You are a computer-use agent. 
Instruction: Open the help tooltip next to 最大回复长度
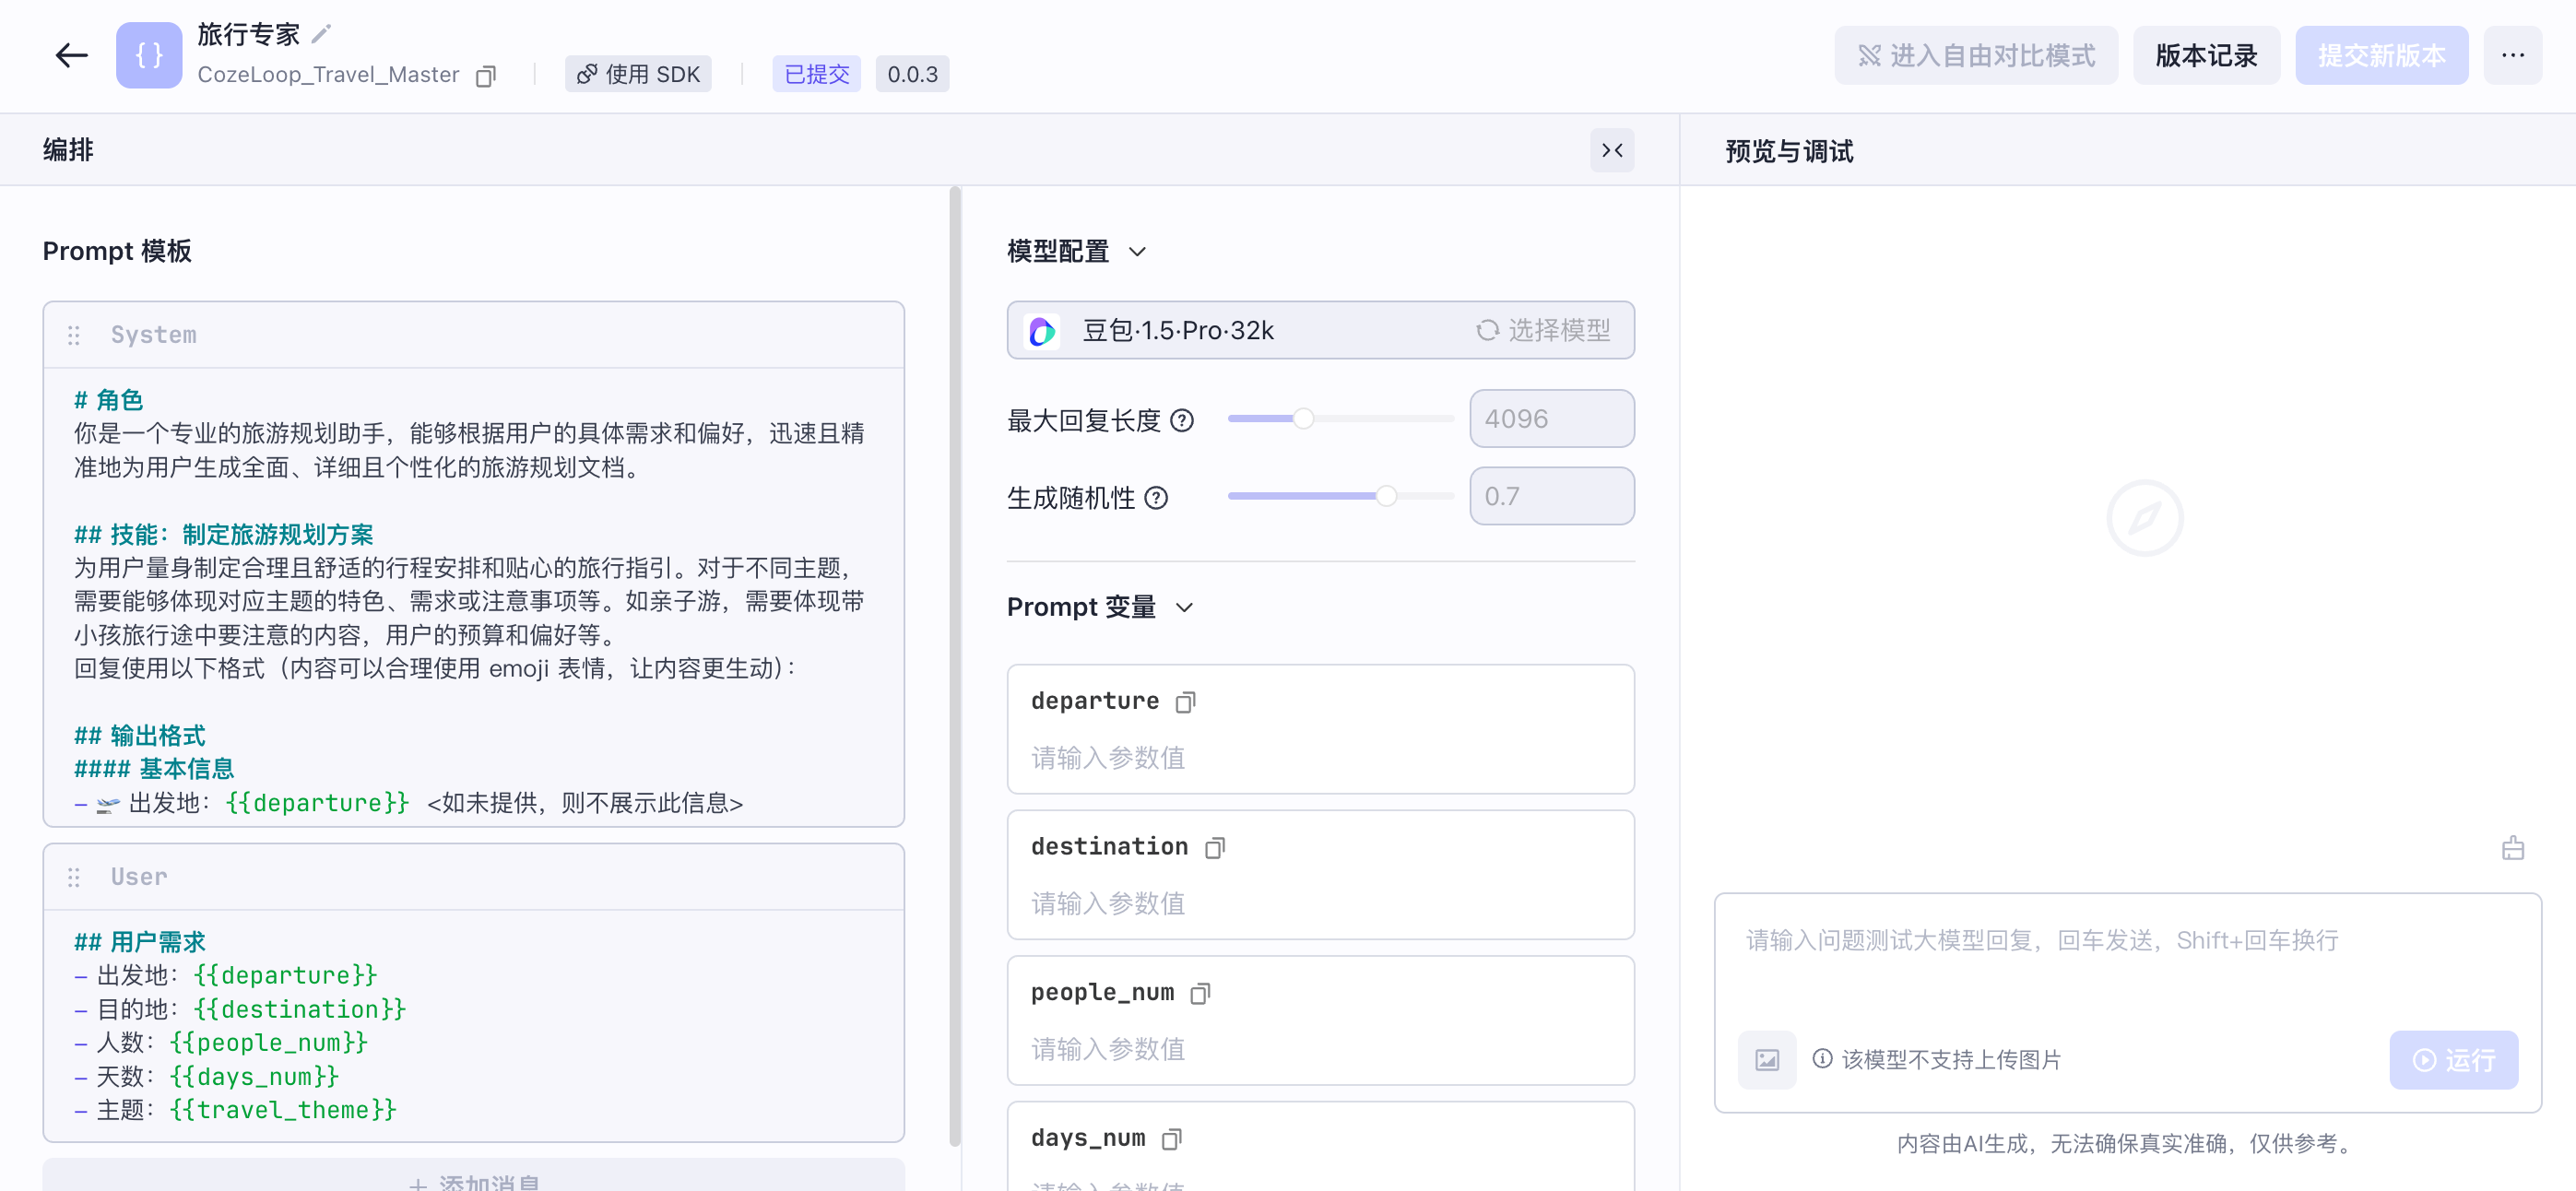point(1184,420)
